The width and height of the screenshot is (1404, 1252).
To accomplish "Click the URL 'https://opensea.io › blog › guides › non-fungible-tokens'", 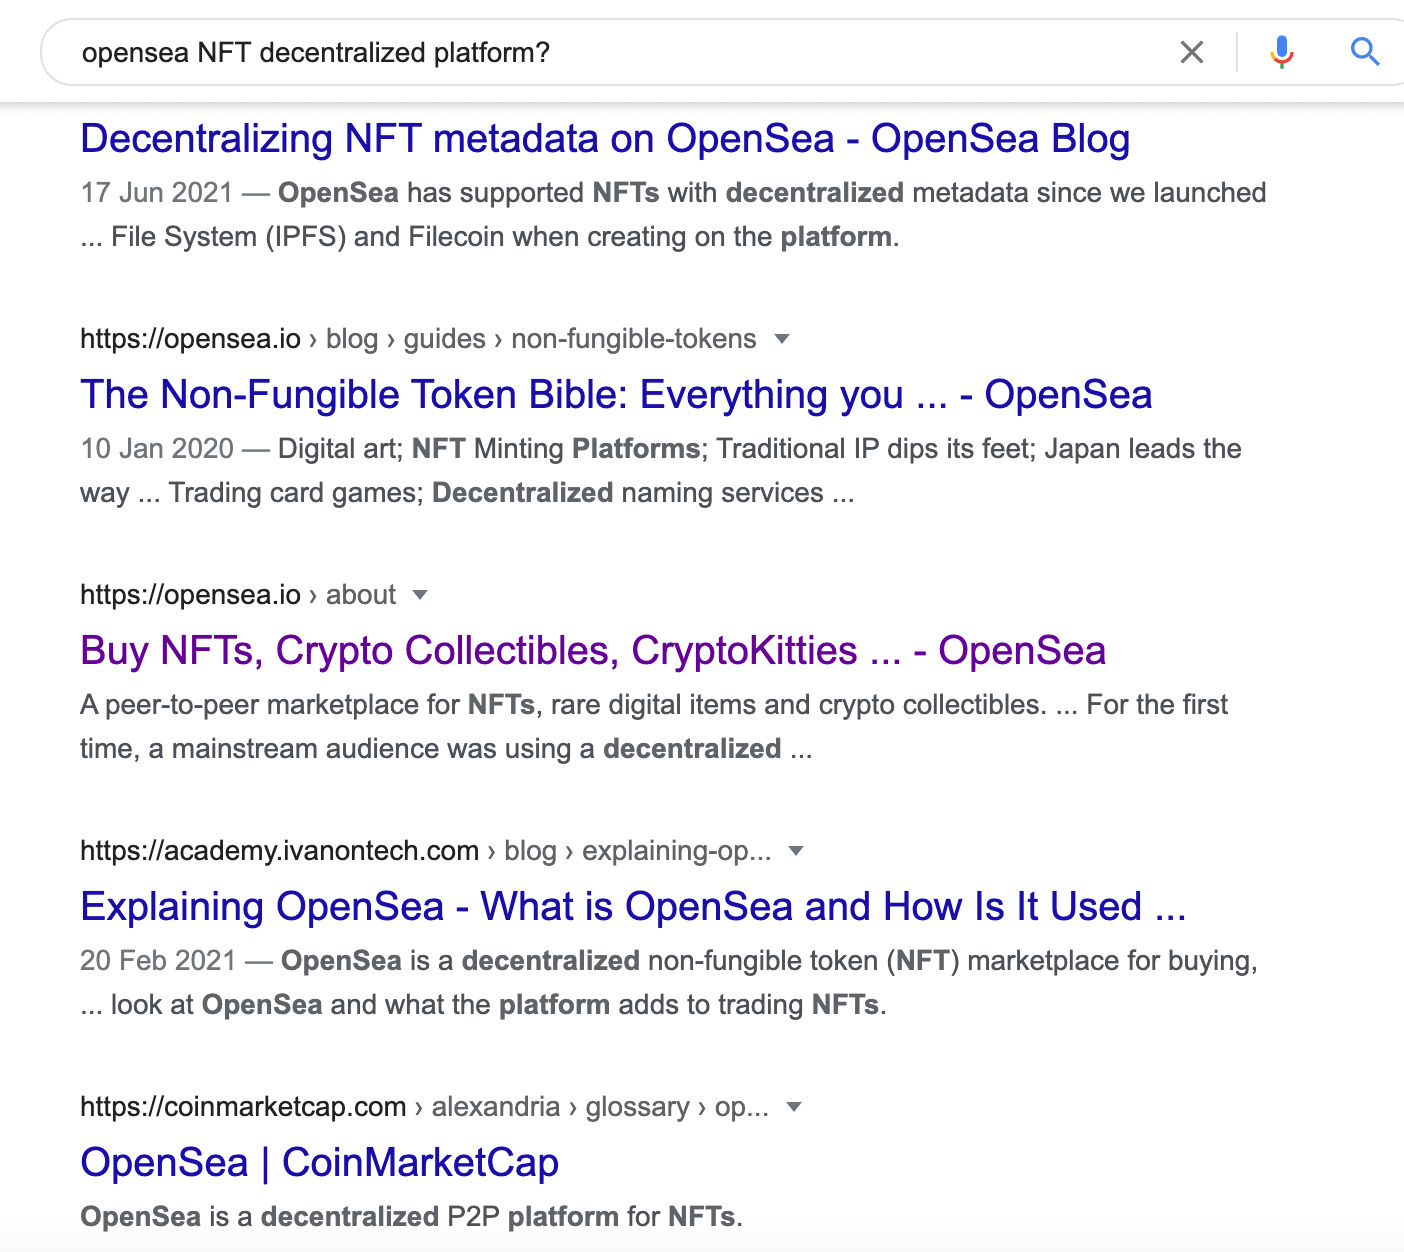I will coord(418,339).
